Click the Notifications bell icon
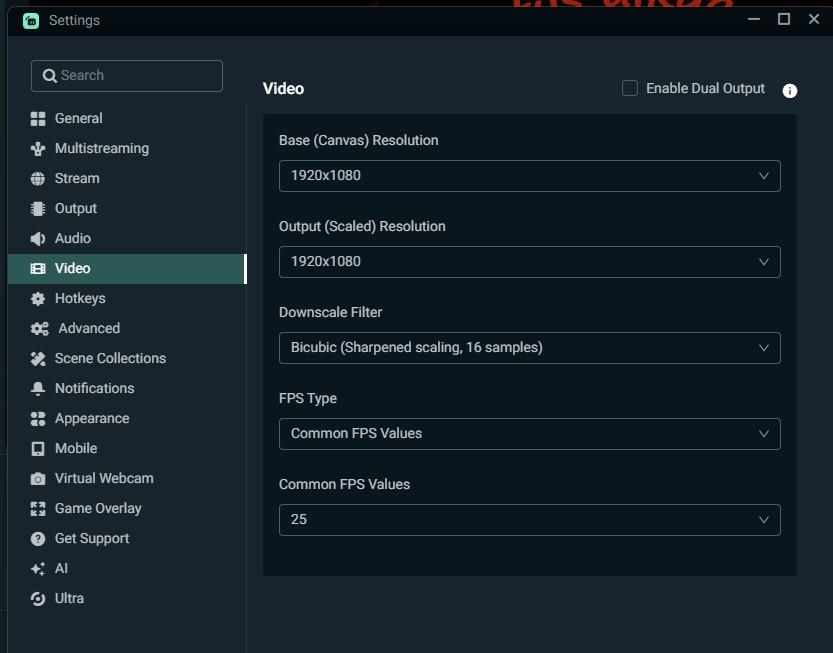 click(38, 388)
